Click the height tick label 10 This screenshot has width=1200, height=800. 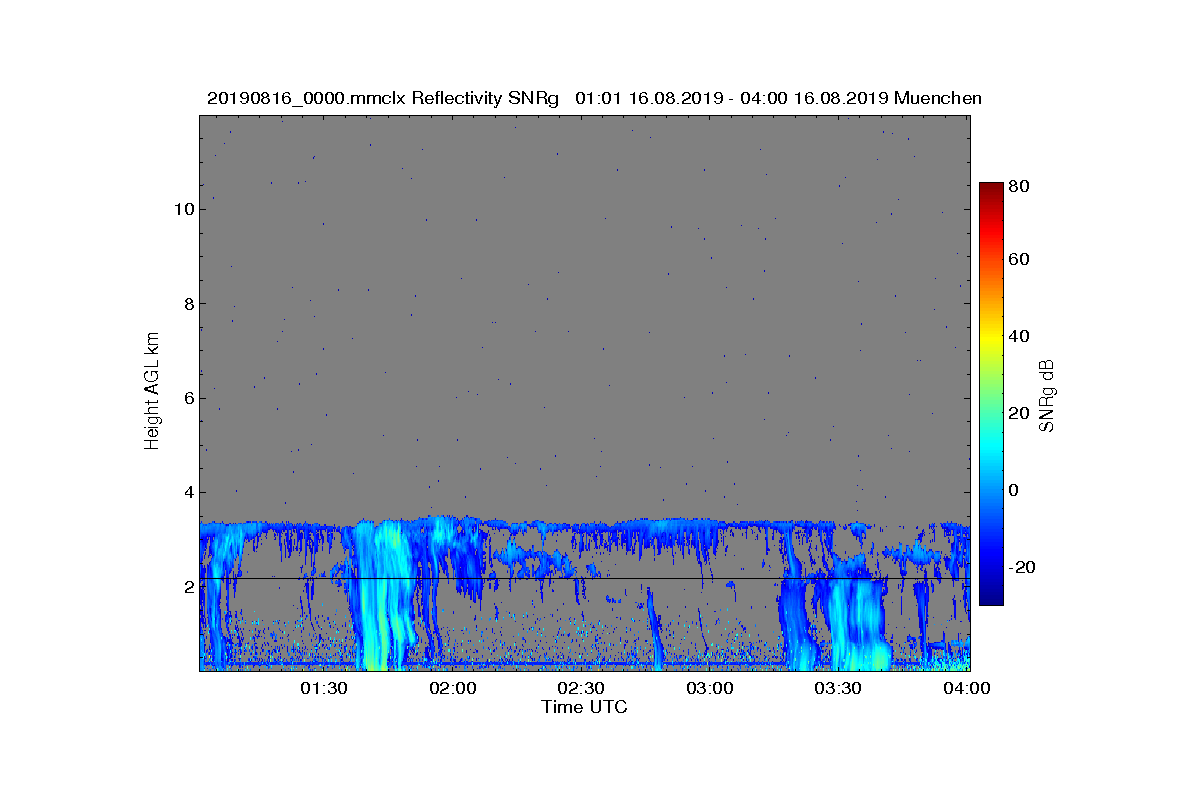pos(183,209)
